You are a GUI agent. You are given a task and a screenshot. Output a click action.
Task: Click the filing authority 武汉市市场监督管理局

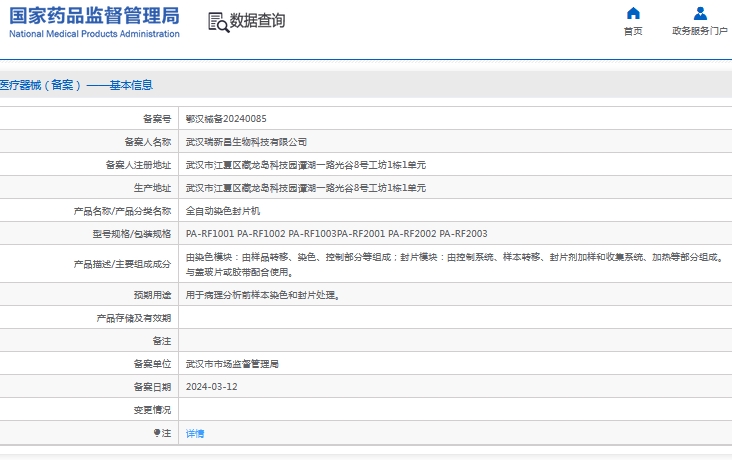click(232, 364)
